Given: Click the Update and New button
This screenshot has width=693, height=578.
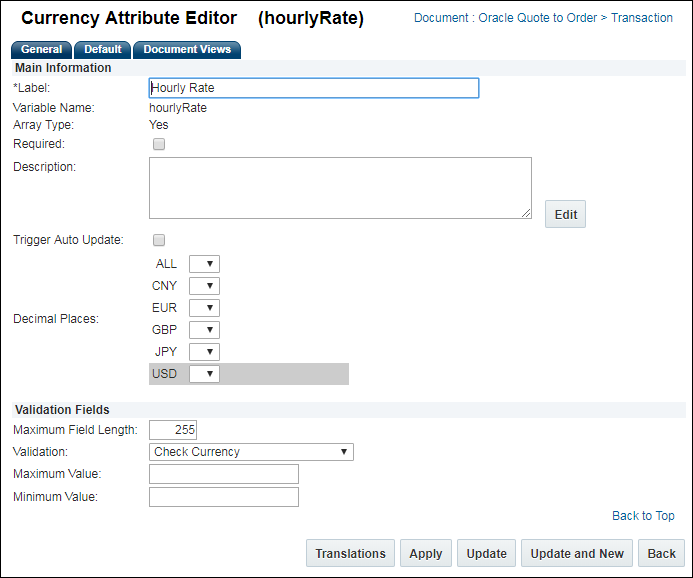Looking at the screenshot, I should (577, 553).
